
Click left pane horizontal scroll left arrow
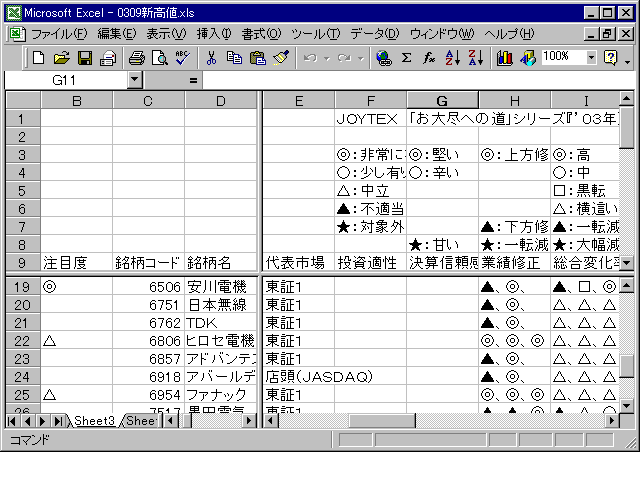click(x=171, y=420)
